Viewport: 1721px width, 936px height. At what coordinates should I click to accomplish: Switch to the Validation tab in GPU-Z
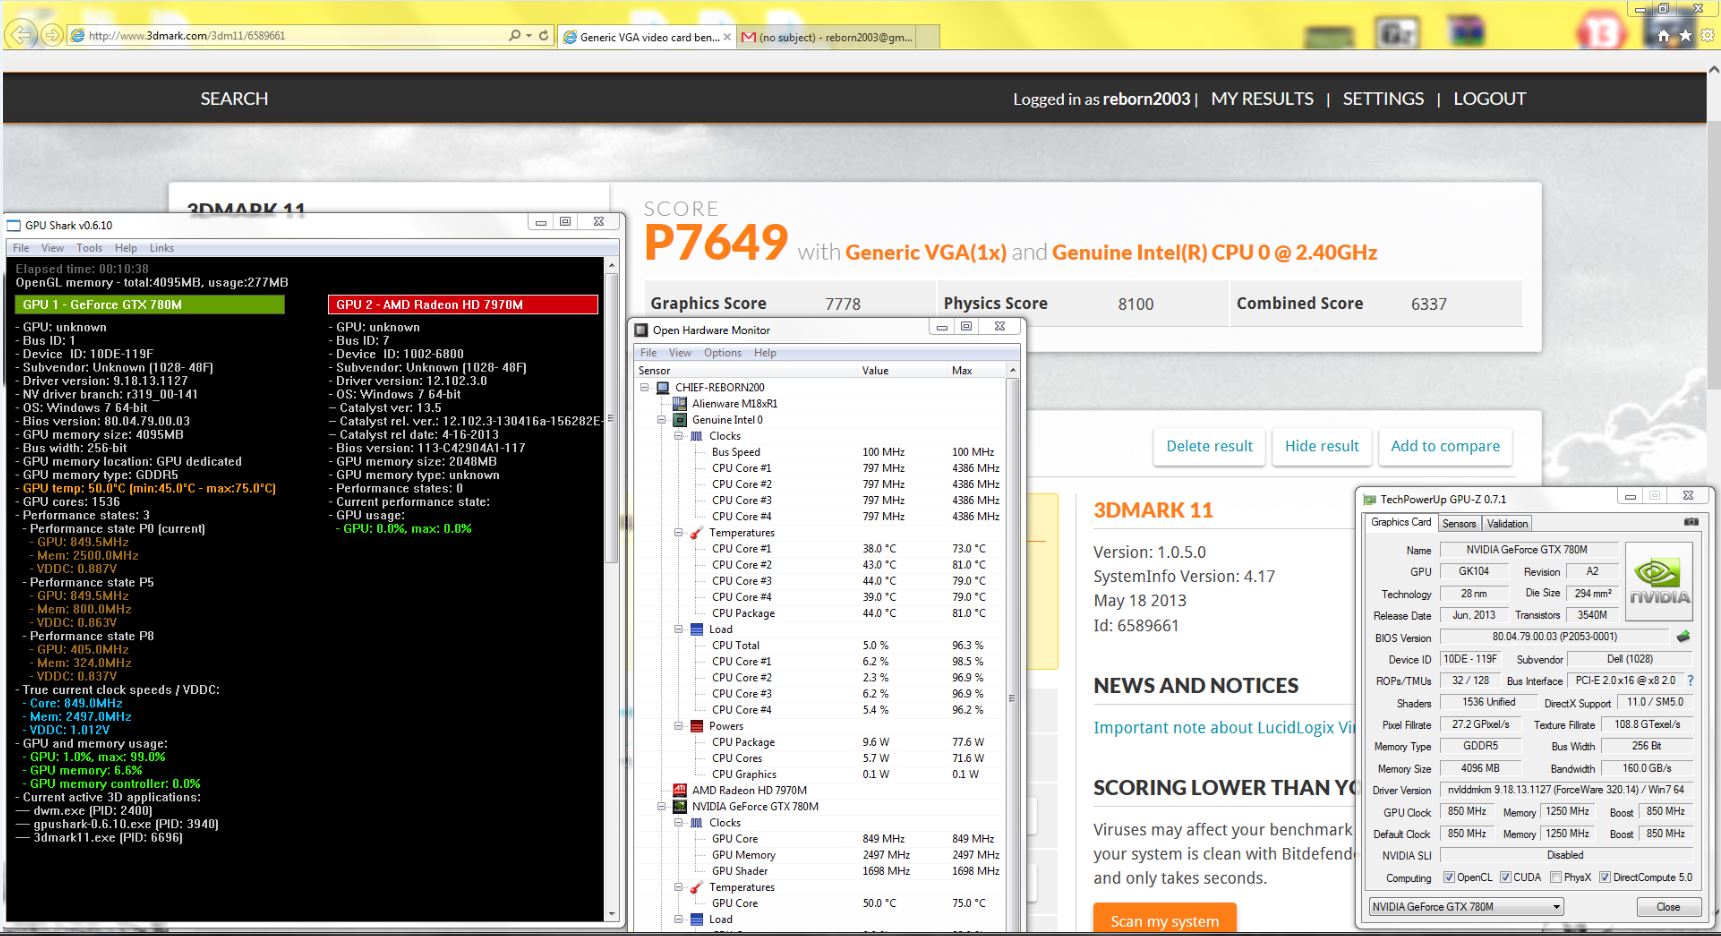pyautogui.click(x=1507, y=523)
